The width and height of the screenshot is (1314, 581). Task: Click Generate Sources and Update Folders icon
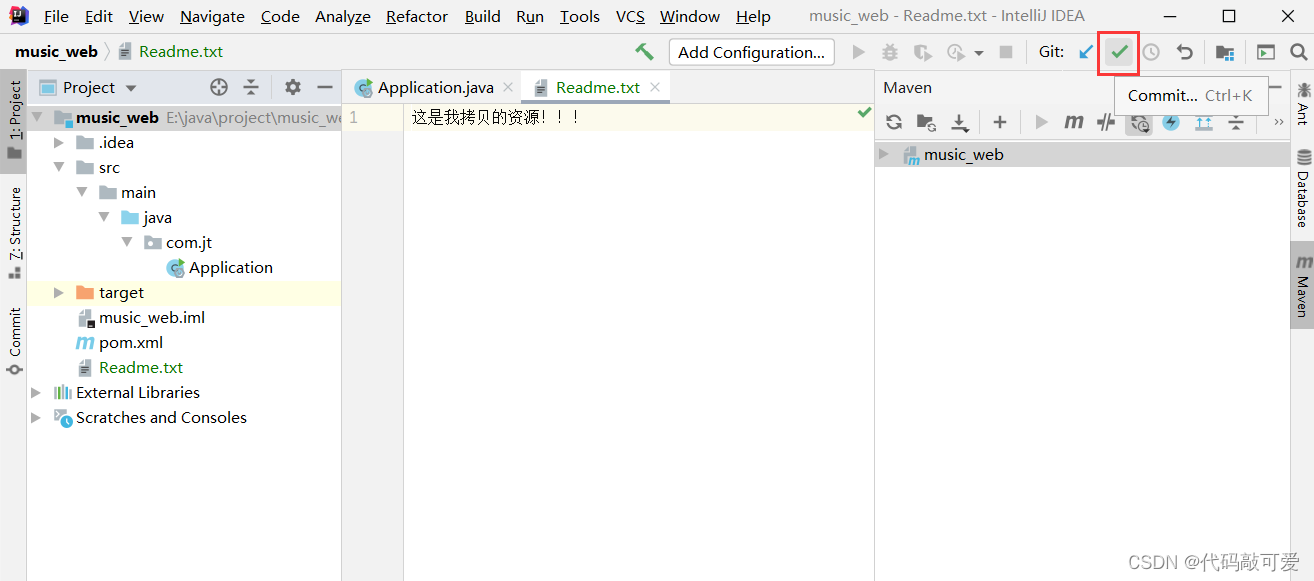[927, 122]
